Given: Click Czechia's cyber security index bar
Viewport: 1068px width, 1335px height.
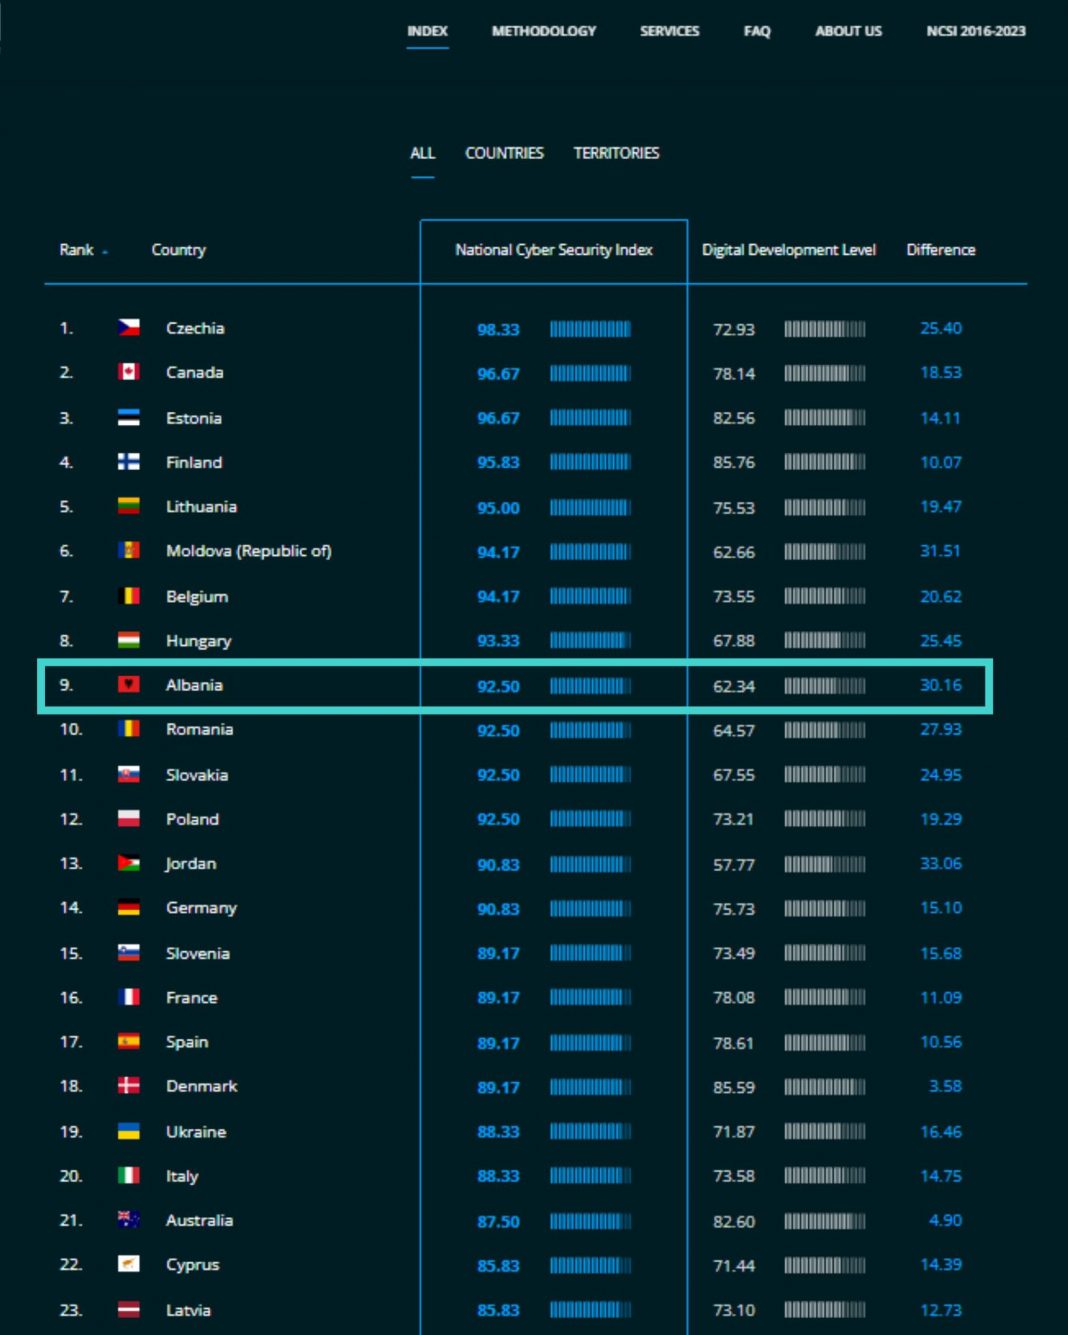Looking at the screenshot, I should coord(590,329).
